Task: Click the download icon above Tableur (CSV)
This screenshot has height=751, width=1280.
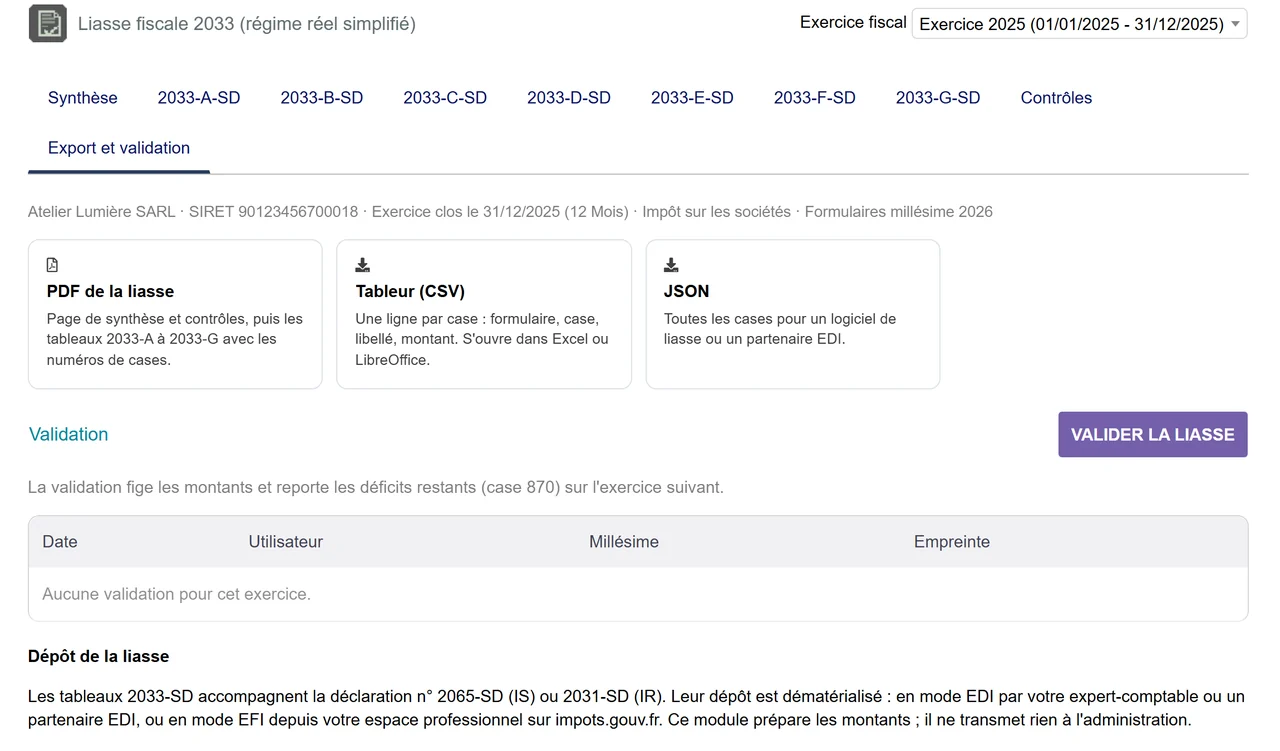Action: (x=363, y=265)
